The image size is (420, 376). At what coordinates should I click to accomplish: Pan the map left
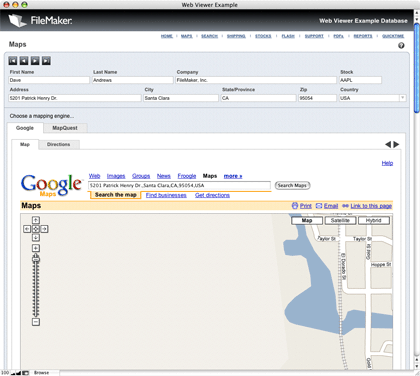coord(27,229)
